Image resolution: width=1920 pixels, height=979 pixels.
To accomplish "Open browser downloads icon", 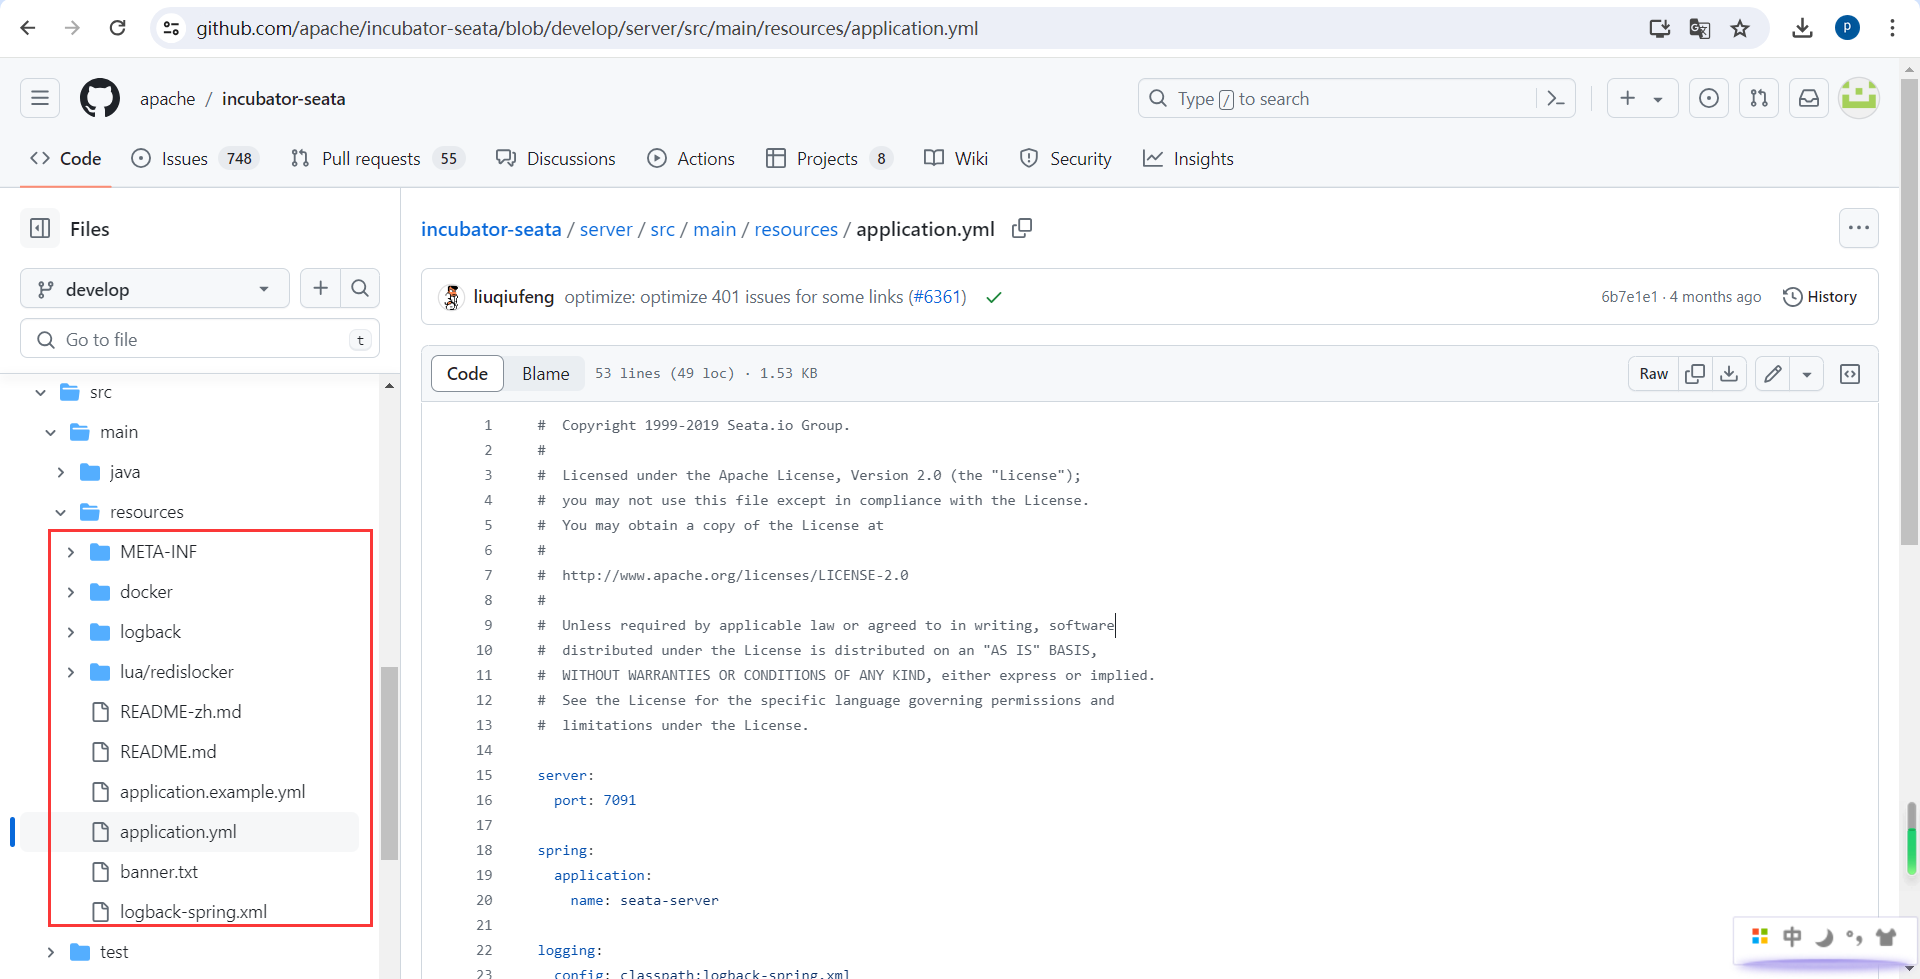I will pos(1802,28).
